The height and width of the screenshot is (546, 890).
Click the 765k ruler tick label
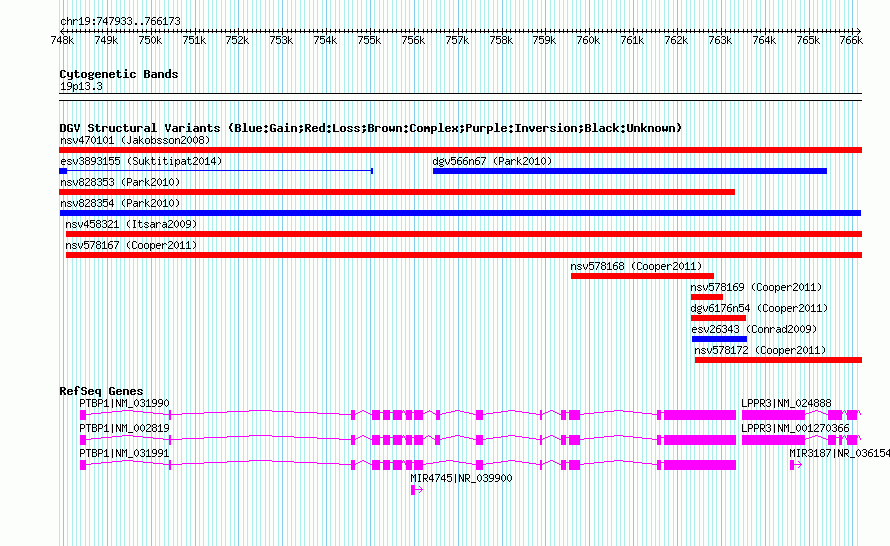point(808,40)
